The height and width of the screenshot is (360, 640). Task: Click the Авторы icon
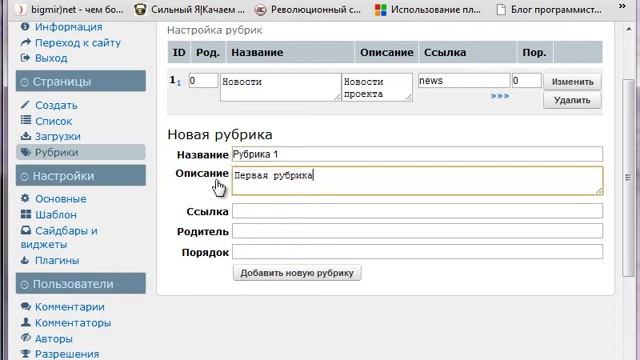pos(26,338)
